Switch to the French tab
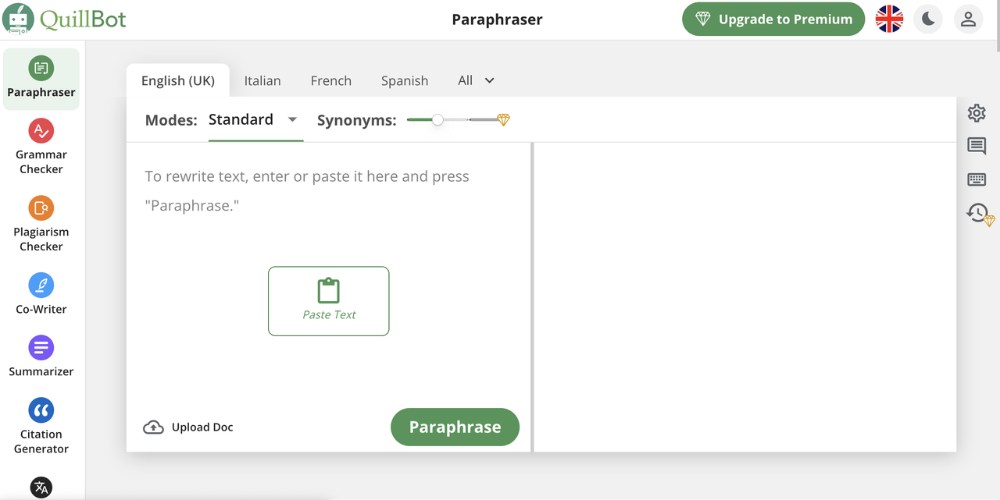1000x500 pixels. click(x=331, y=81)
